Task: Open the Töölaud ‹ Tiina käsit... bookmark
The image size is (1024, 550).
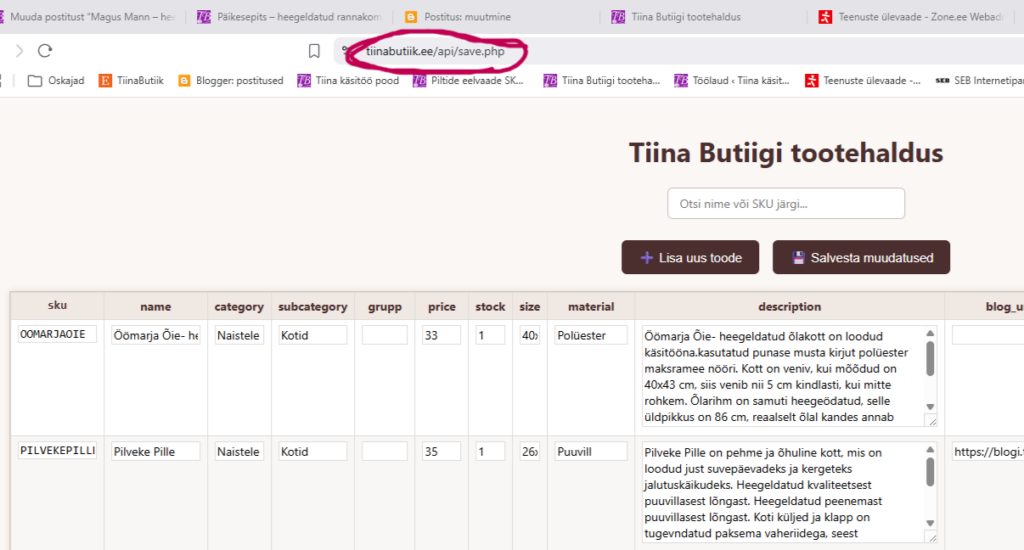Action: [732, 80]
